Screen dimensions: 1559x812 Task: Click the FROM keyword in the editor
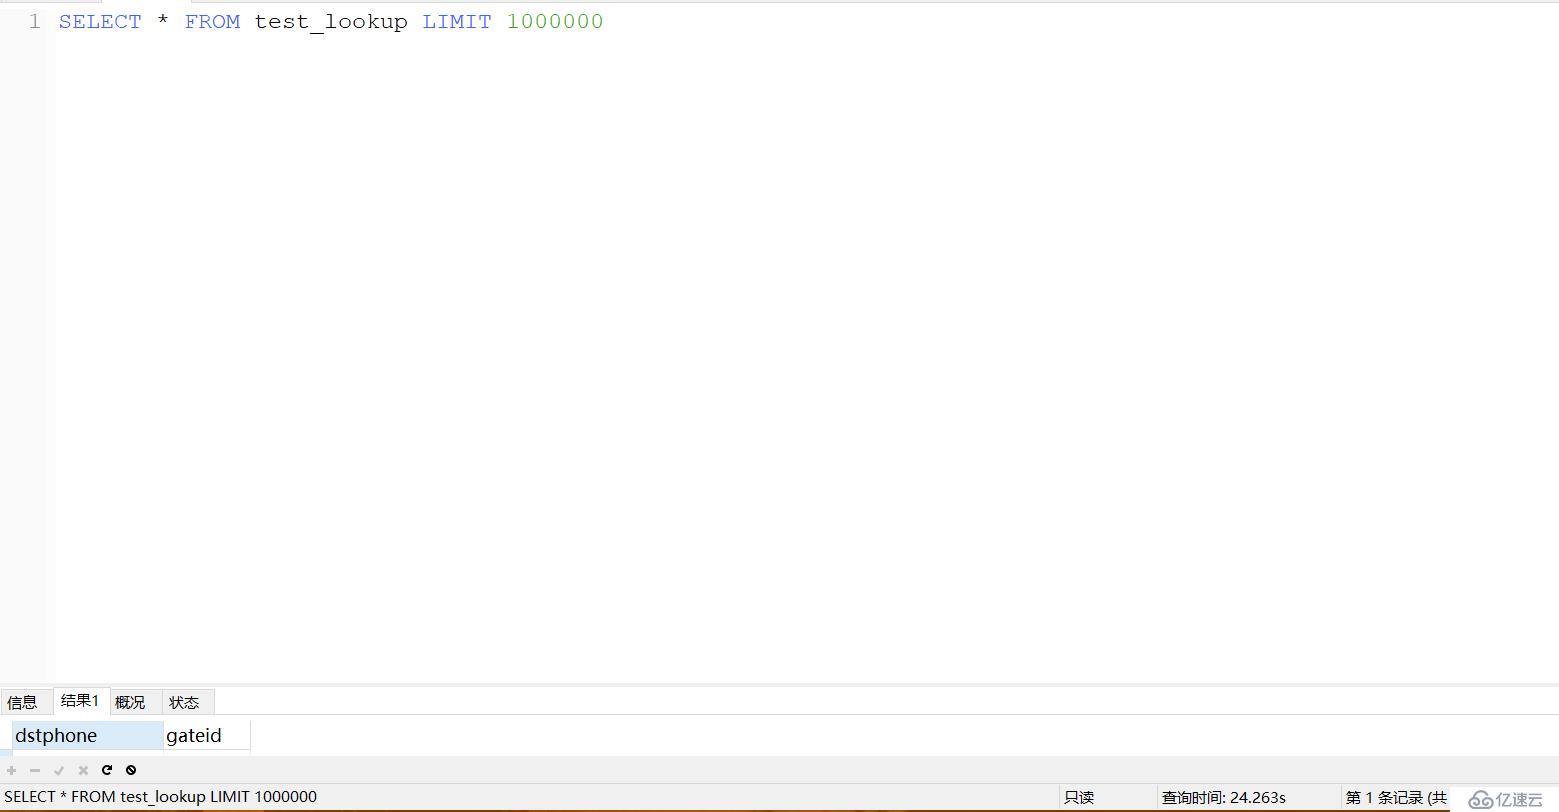(x=212, y=21)
